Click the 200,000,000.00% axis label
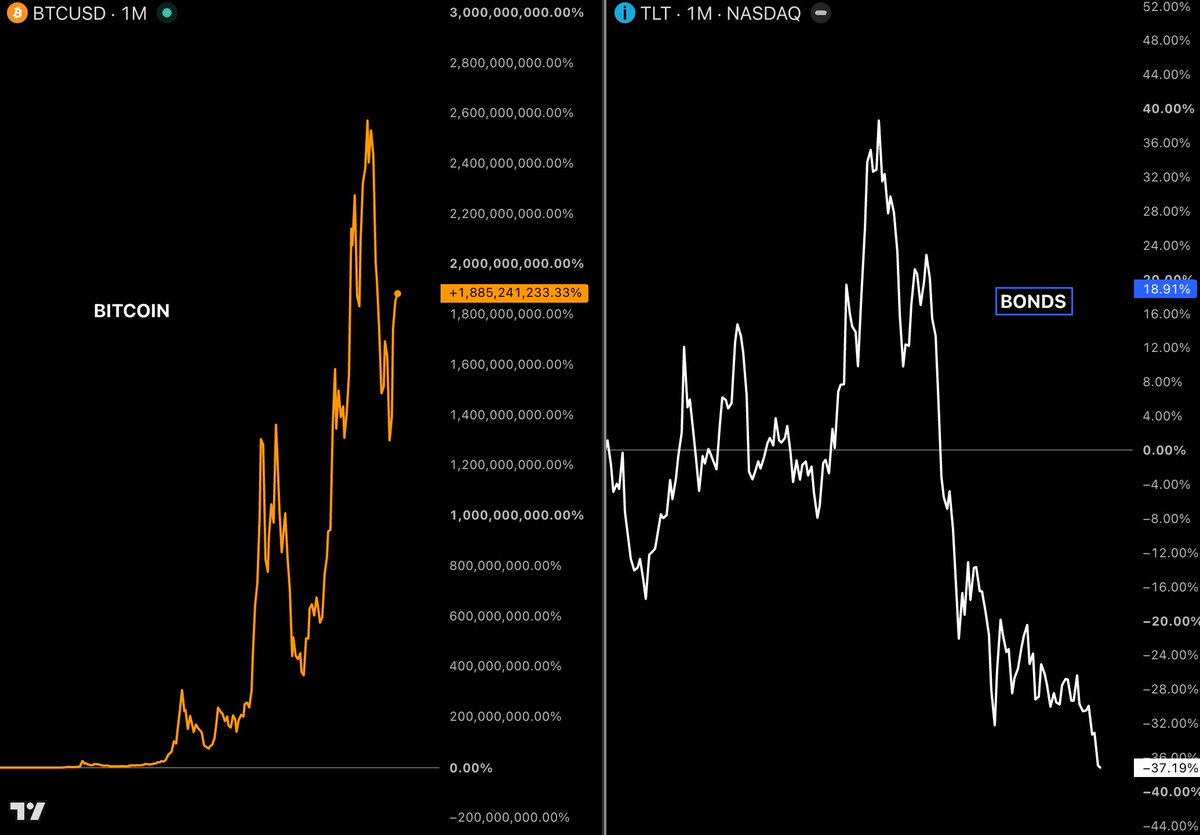 [x=505, y=717]
